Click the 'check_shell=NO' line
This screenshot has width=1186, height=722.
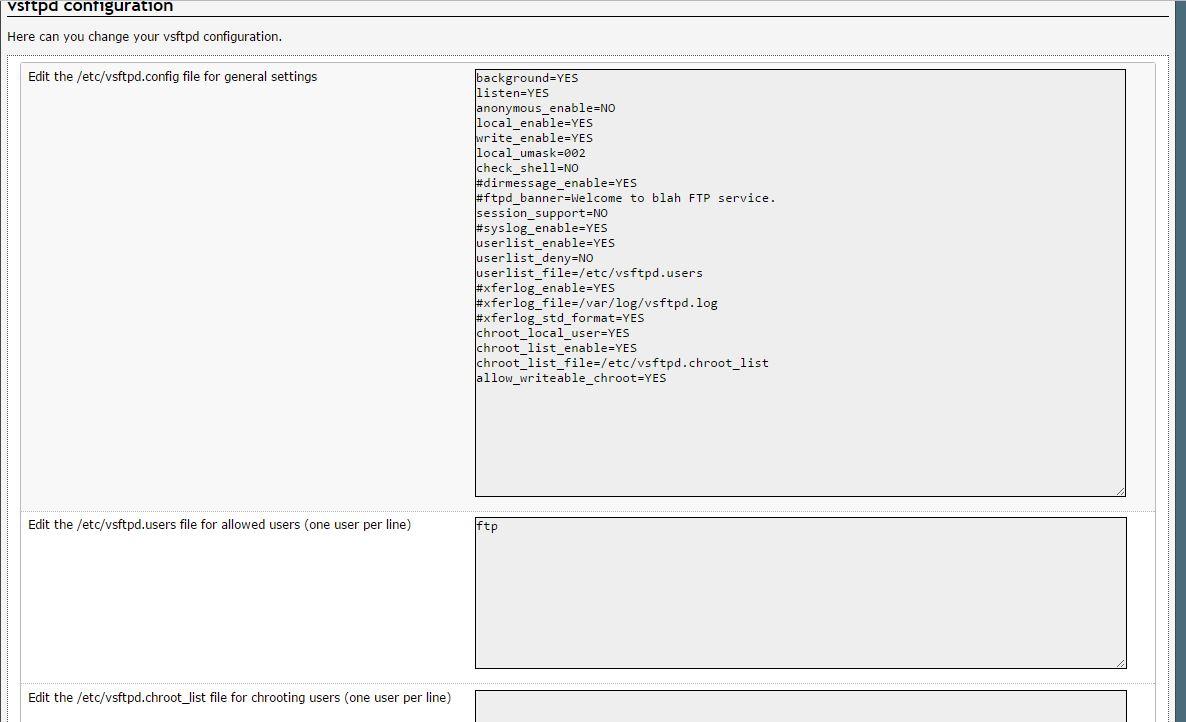527,169
